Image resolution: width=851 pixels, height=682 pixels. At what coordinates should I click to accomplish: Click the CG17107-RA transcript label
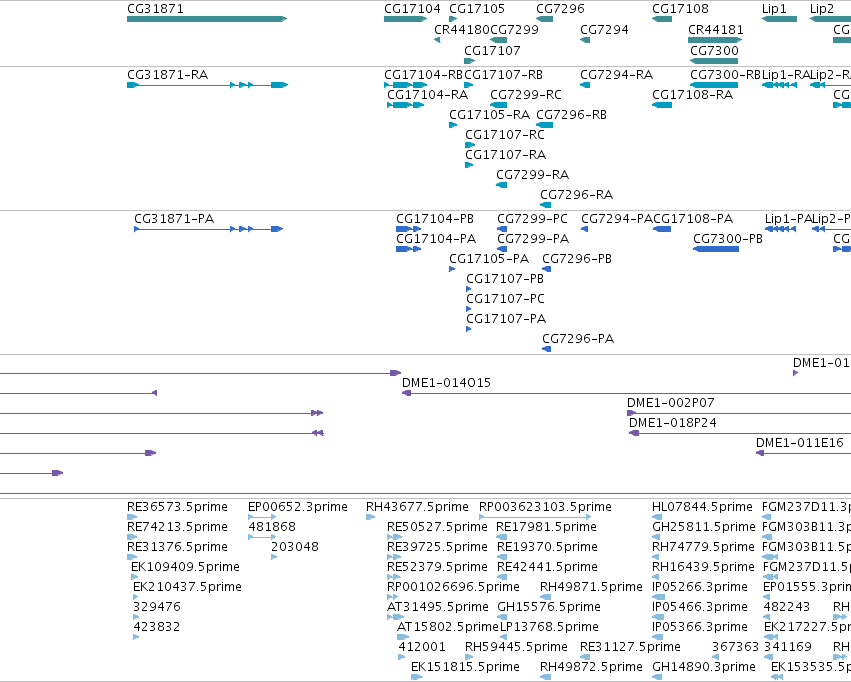(505, 155)
